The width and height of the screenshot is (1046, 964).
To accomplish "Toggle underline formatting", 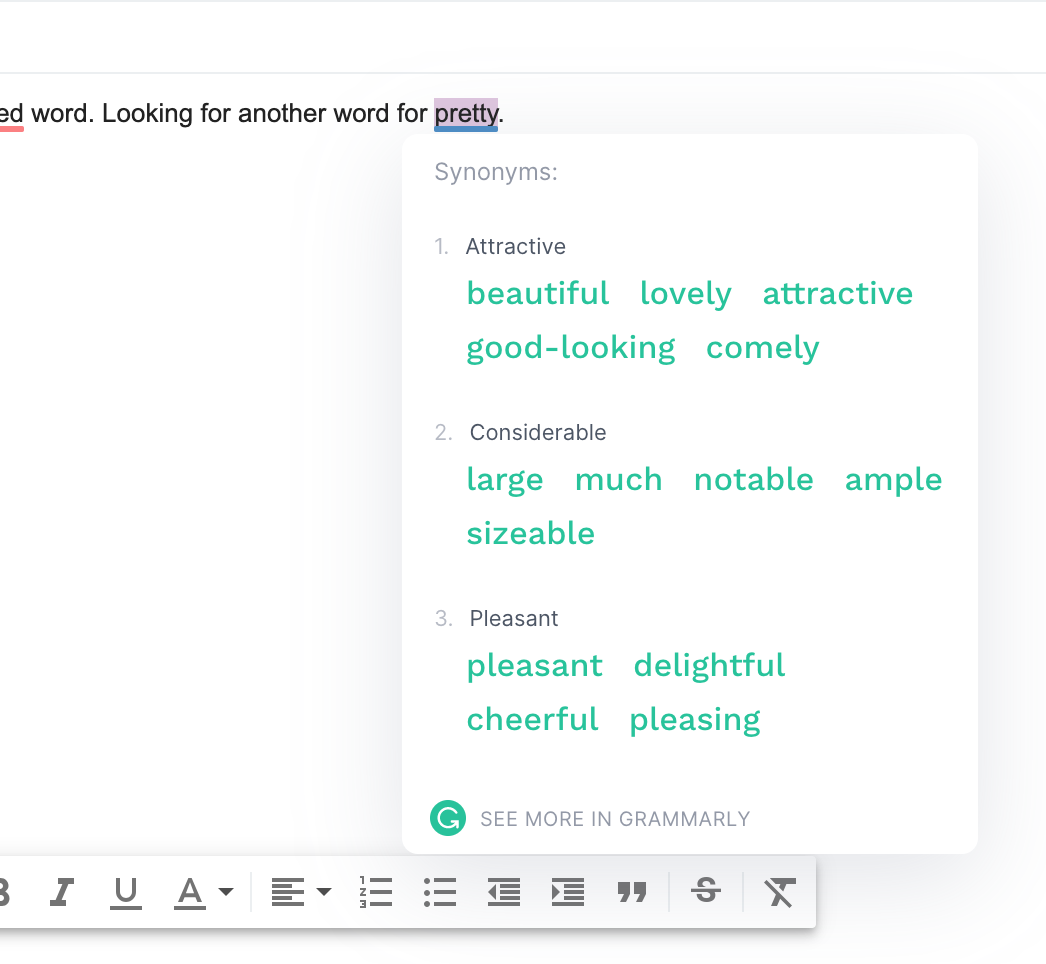I will click(x=125, y=893).
